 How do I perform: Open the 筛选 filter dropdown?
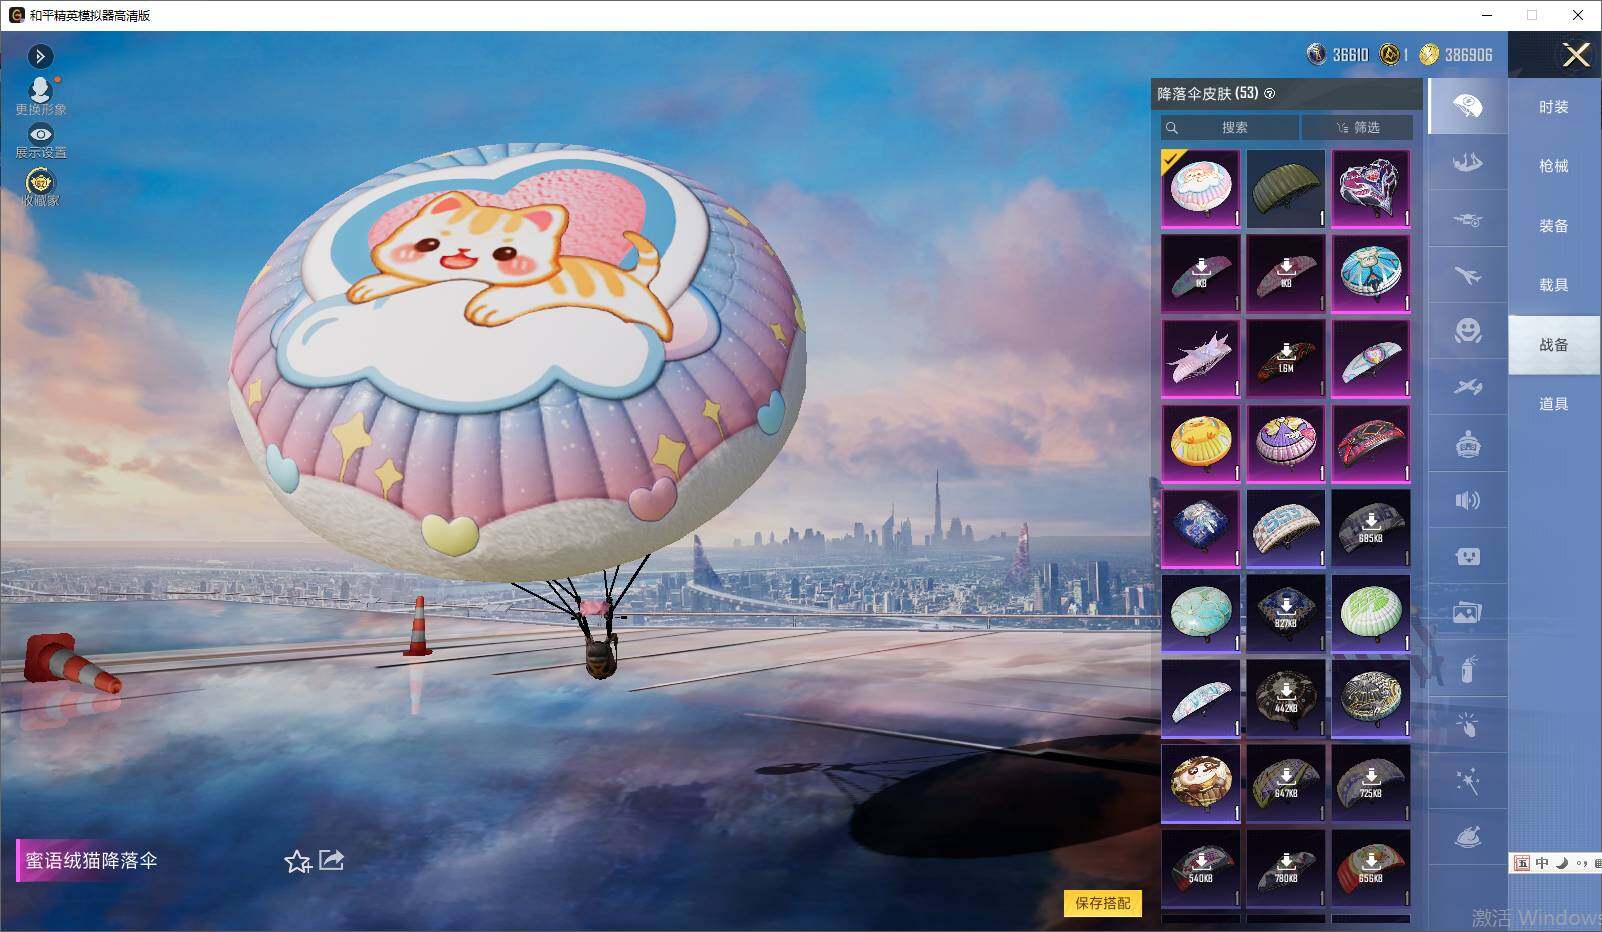click(1357, 128)
